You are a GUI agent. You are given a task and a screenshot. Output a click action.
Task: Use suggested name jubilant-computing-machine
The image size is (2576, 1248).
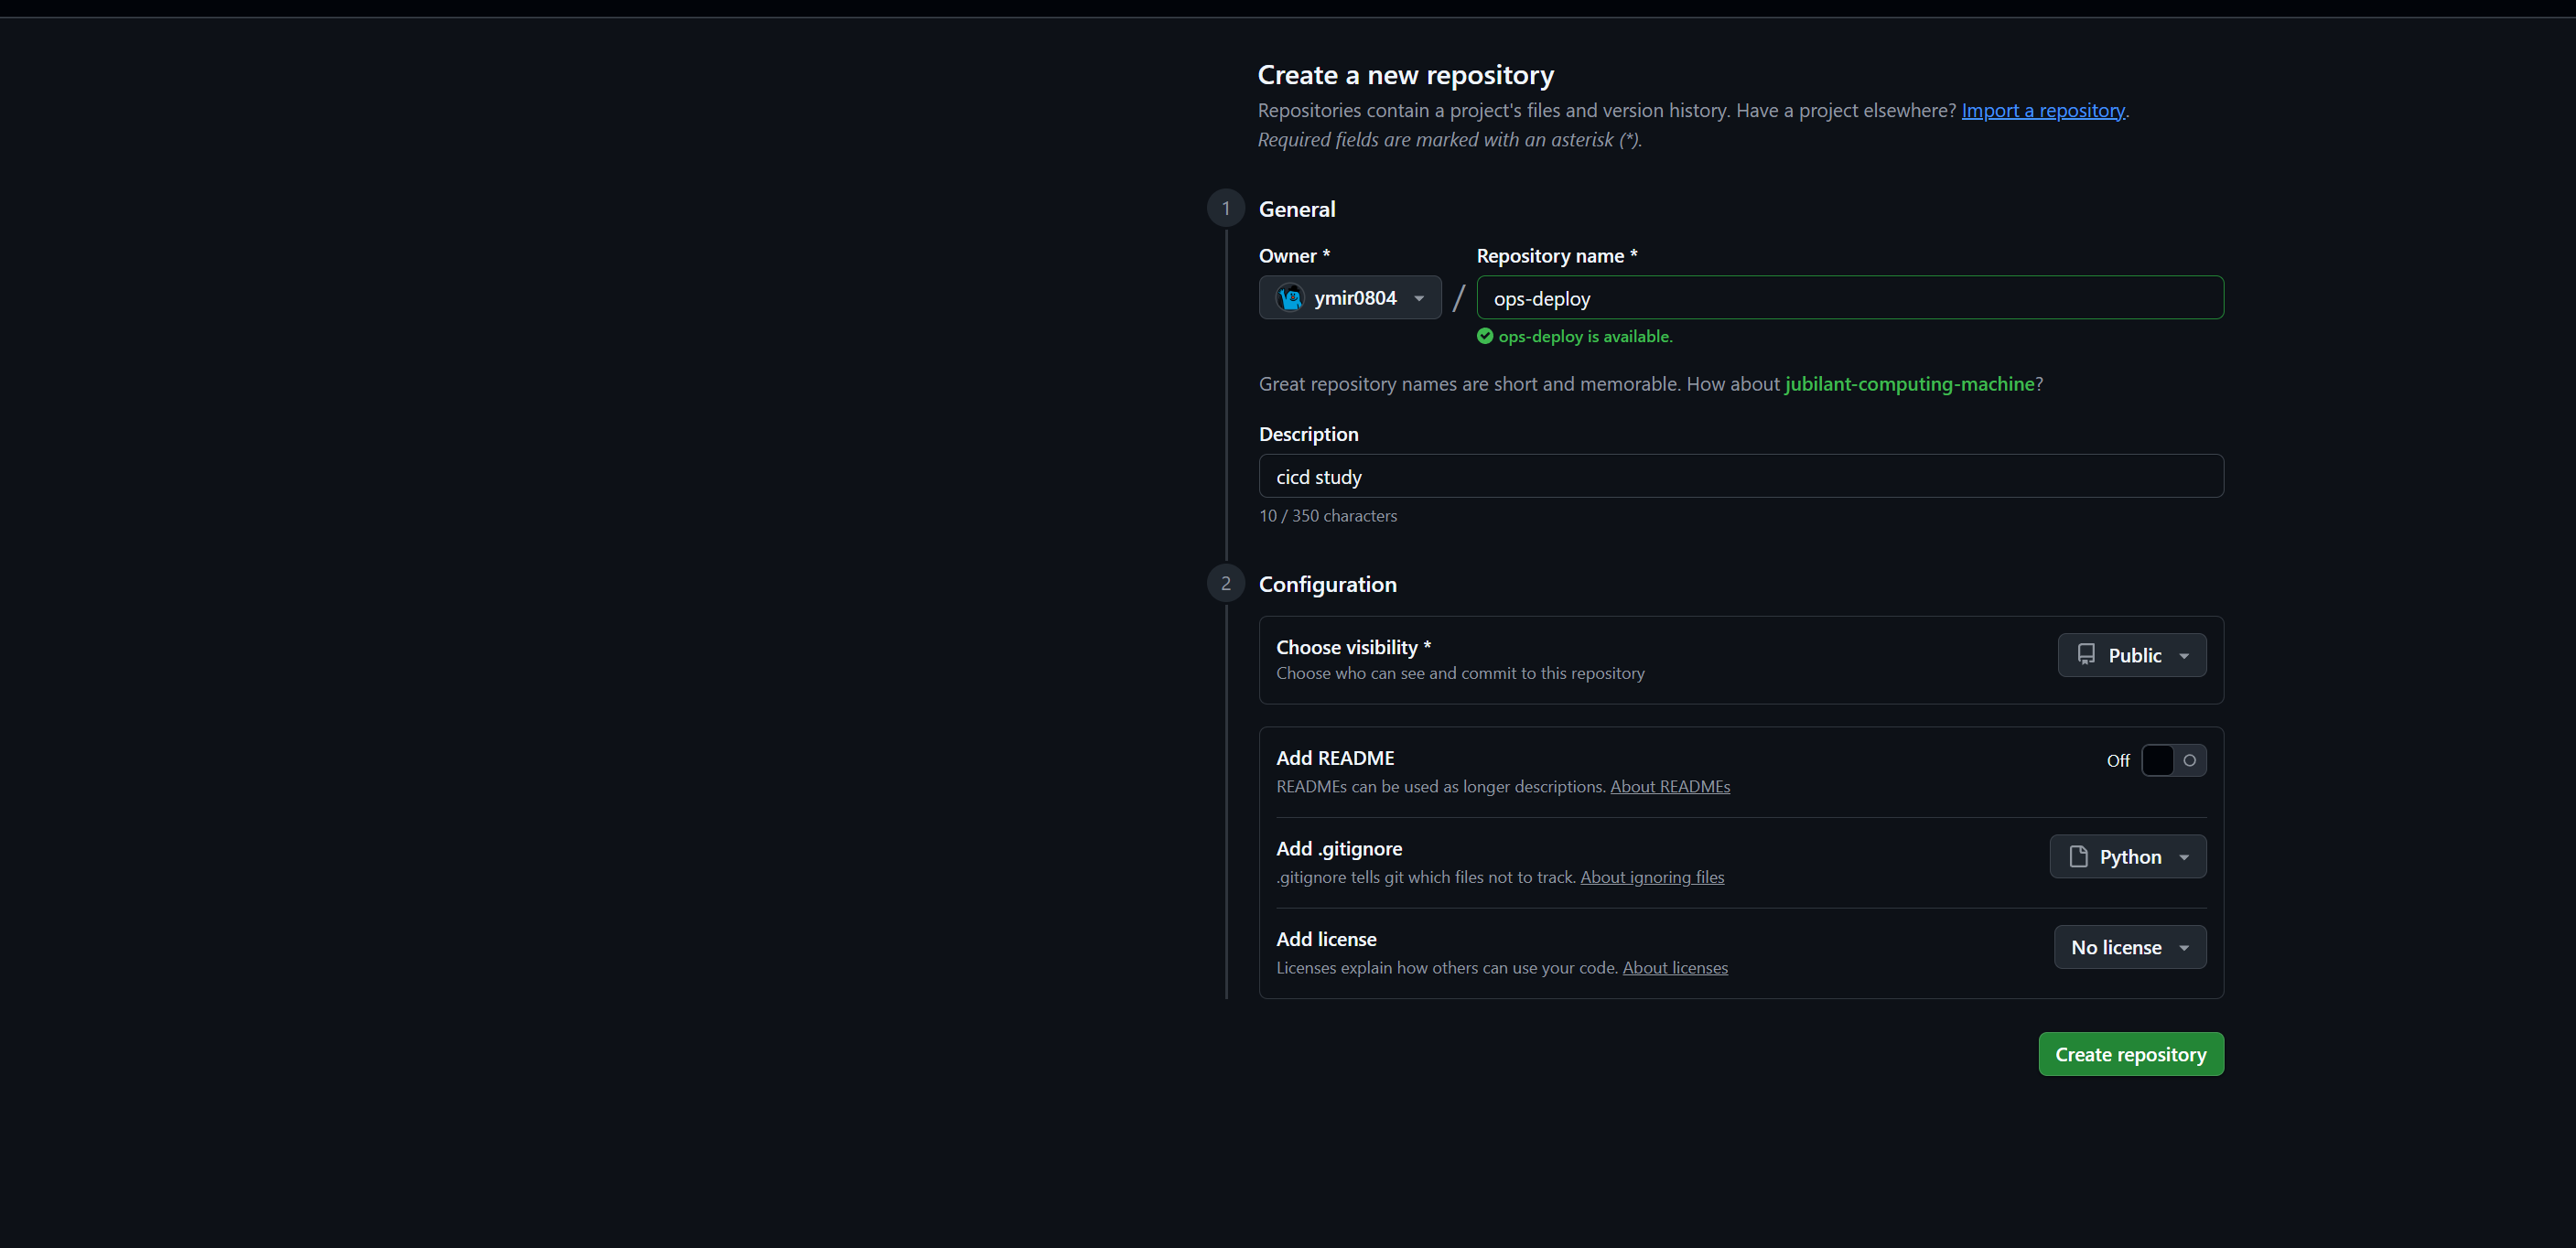(1909, 384)
